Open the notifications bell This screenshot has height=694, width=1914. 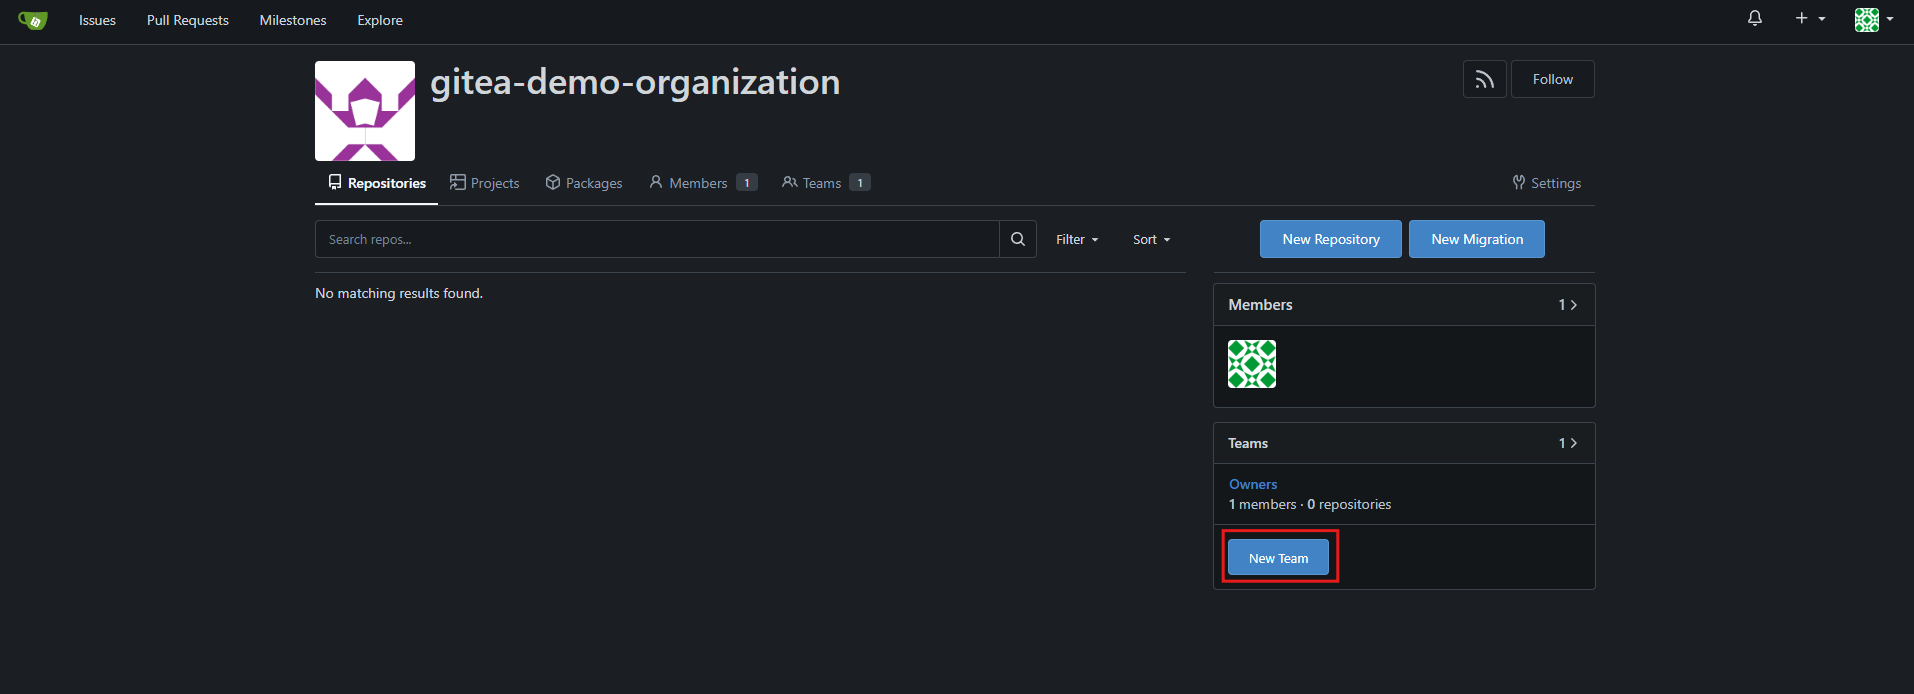click(1754, 19)
